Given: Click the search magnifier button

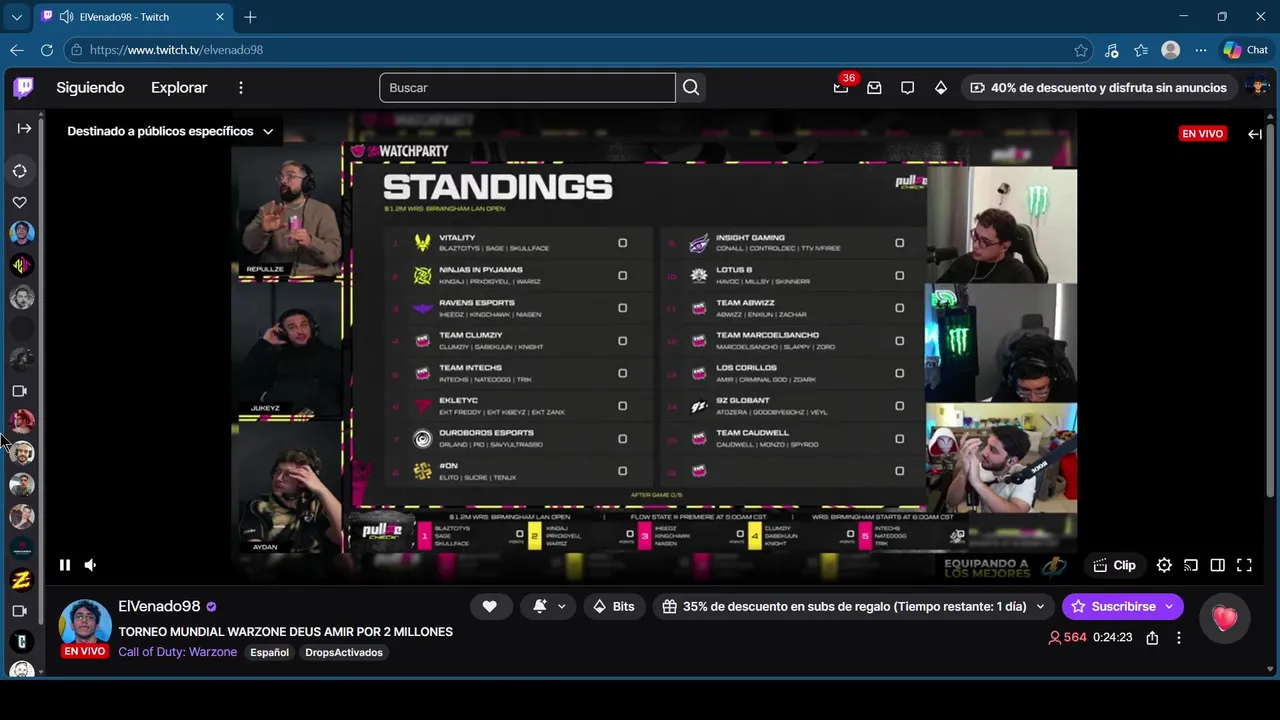Looking at the screenshot, I should [691, 88].
